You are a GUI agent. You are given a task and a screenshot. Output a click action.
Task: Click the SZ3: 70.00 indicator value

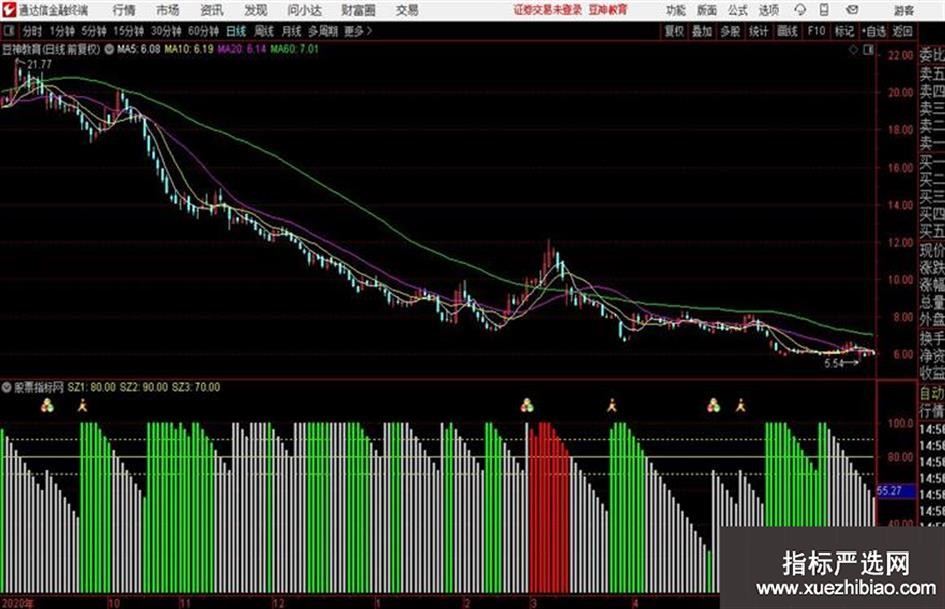pos(196,387)
